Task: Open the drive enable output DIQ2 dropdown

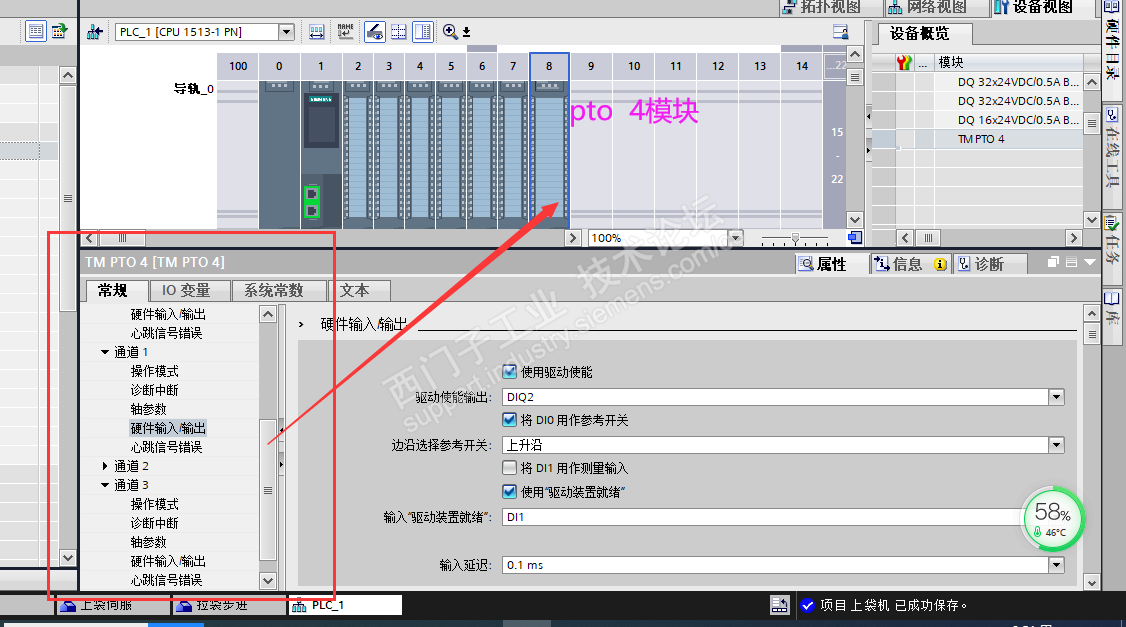Action: pos(1056,397)
